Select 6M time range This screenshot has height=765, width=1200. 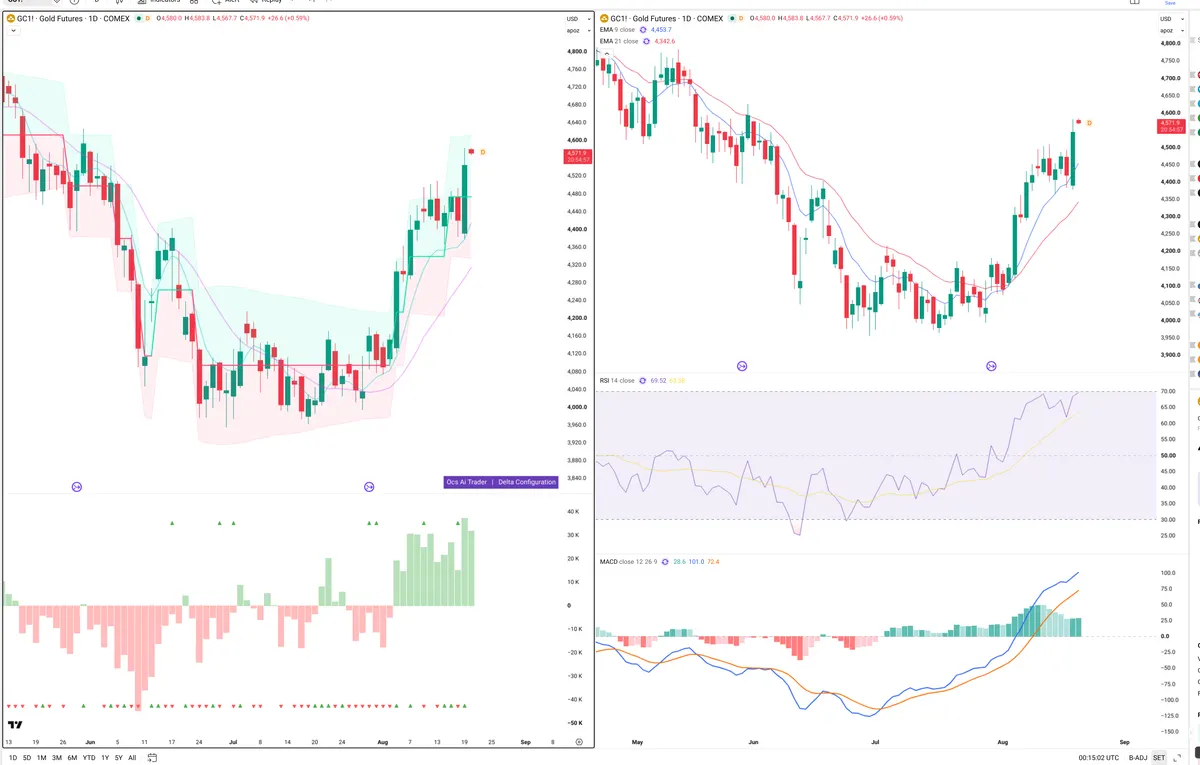[72, 758]
